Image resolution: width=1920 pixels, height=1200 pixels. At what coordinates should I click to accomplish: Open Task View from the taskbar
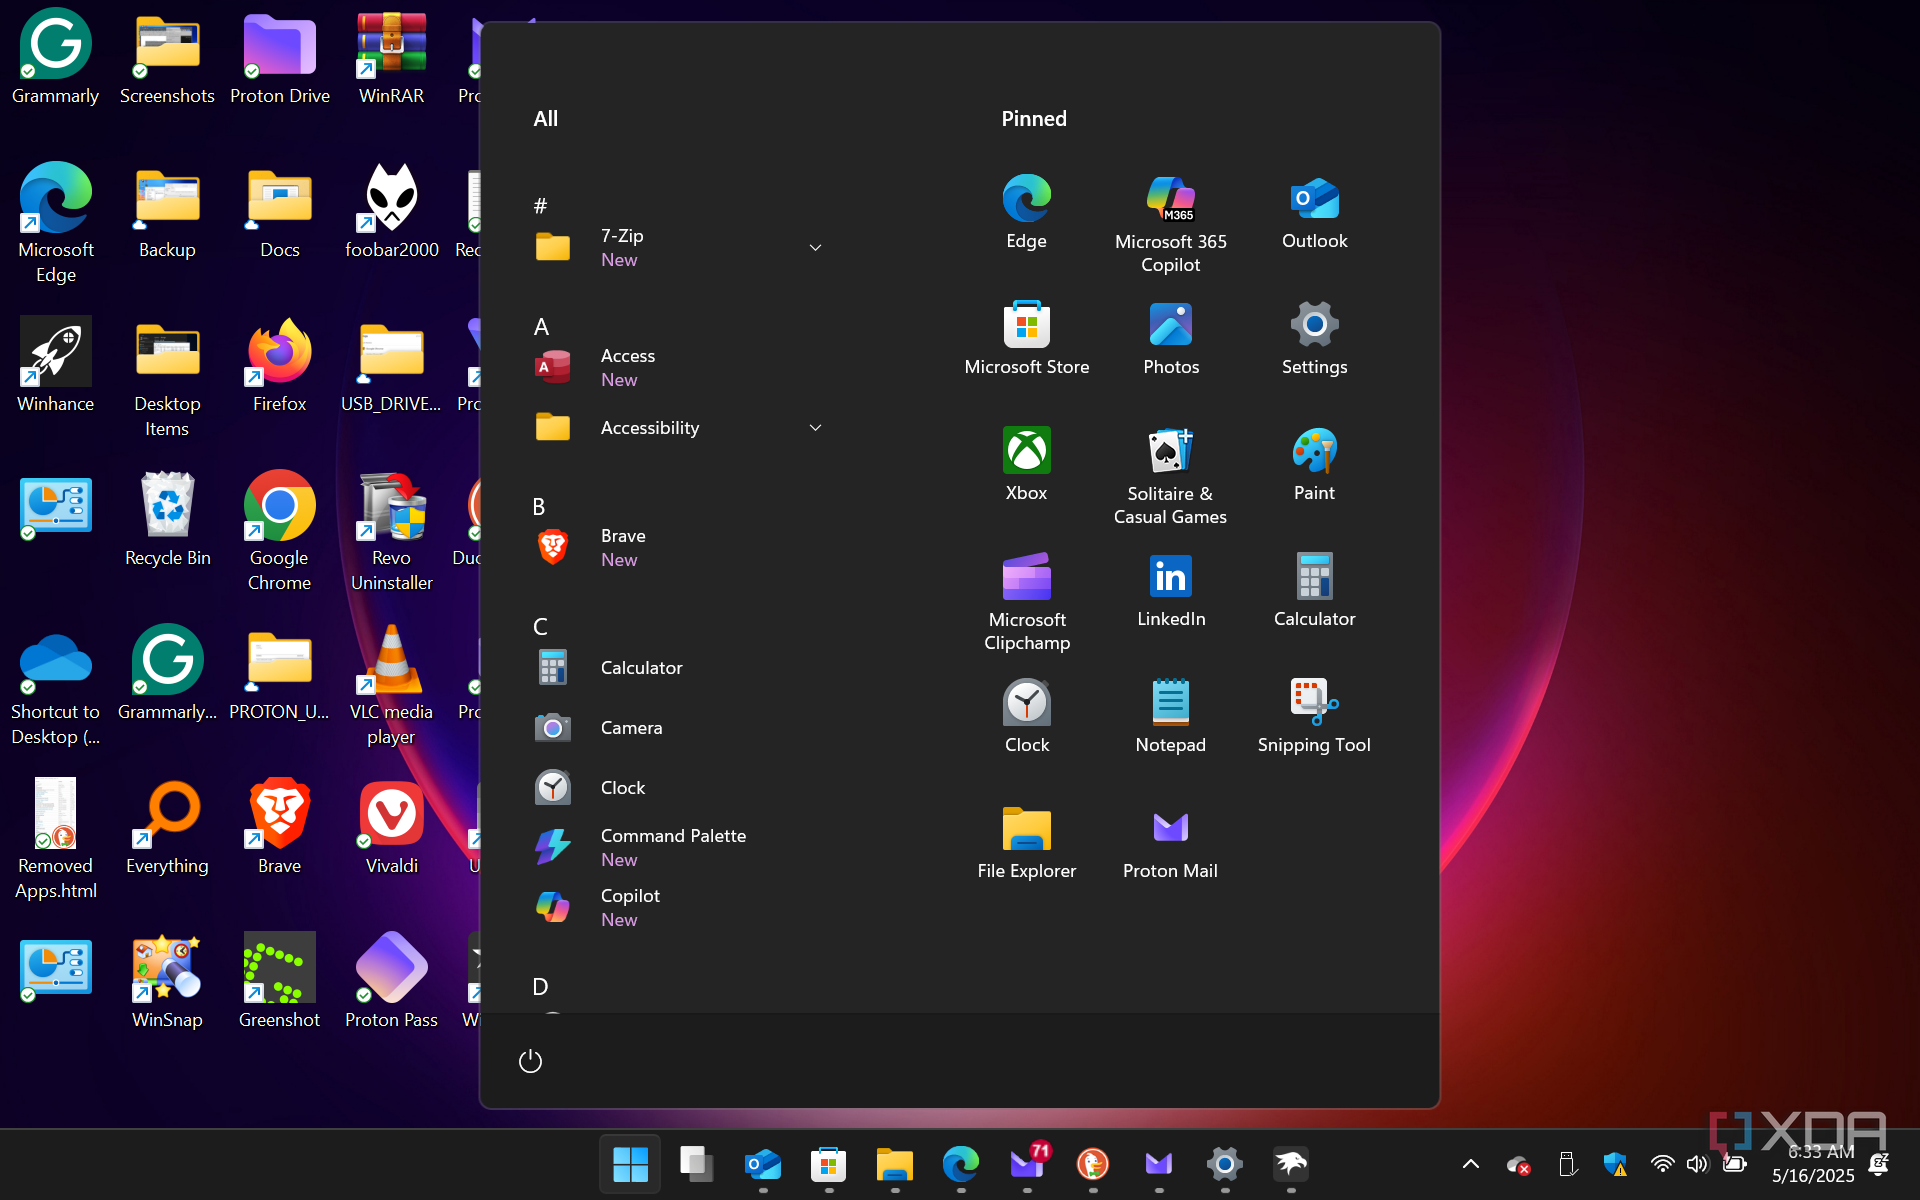click(696, 1164)
